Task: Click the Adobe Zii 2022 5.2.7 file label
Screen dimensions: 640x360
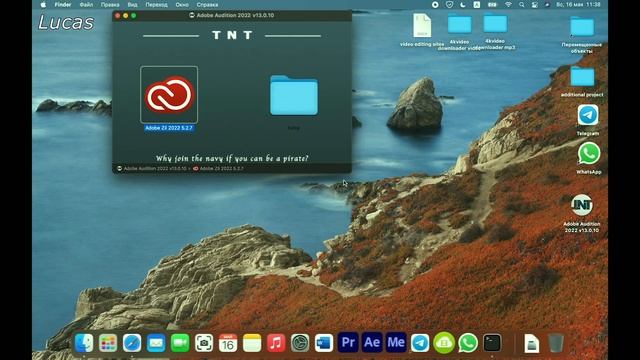Action: pos(169,128)
